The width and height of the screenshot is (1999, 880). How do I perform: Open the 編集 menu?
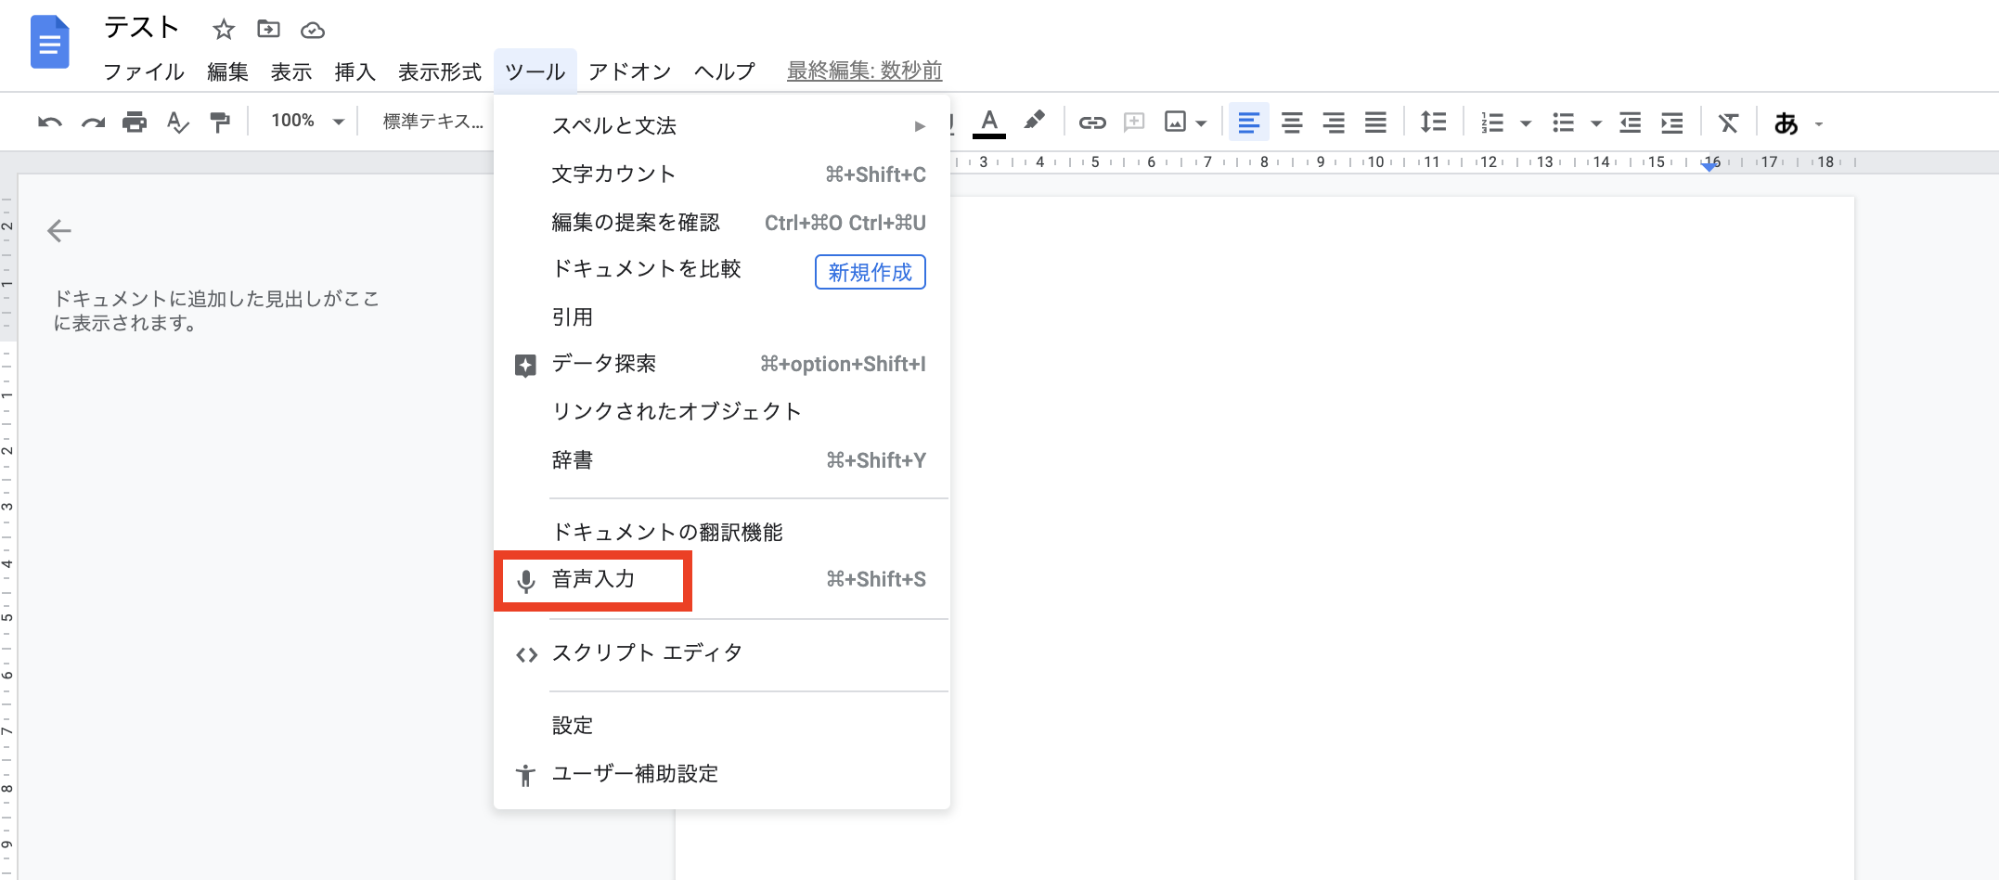tap(228, 72)
